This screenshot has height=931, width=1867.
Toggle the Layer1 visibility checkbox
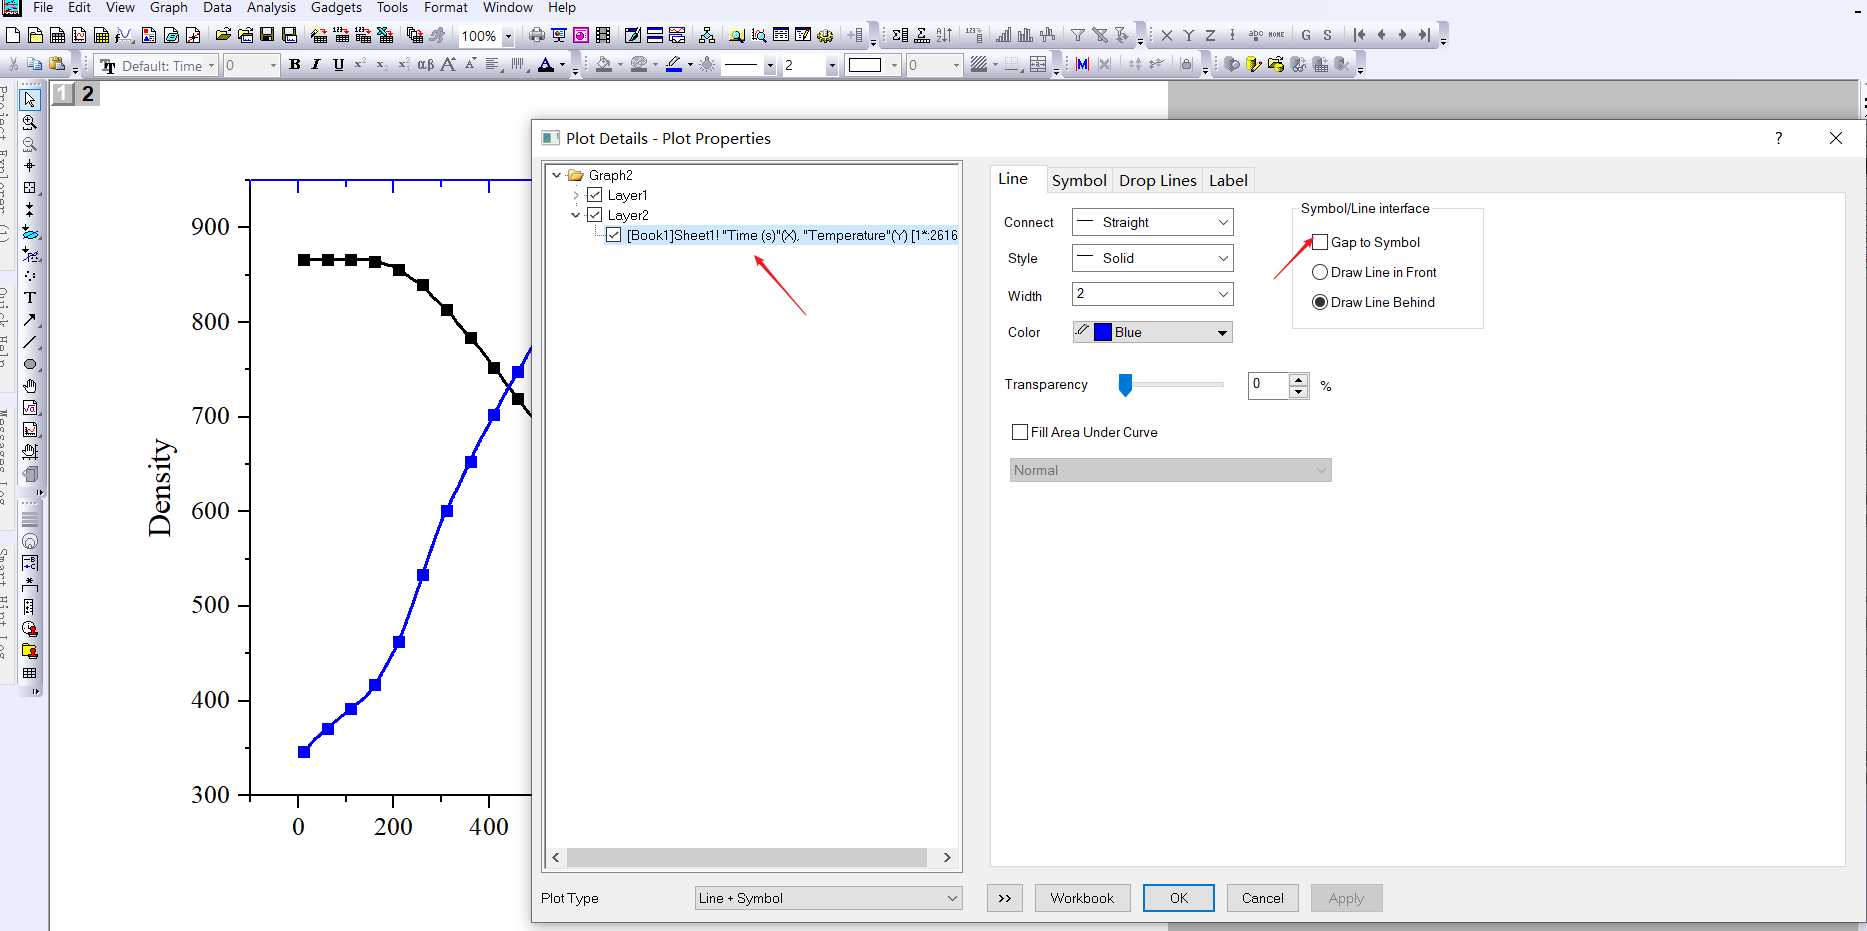[594, 195]
